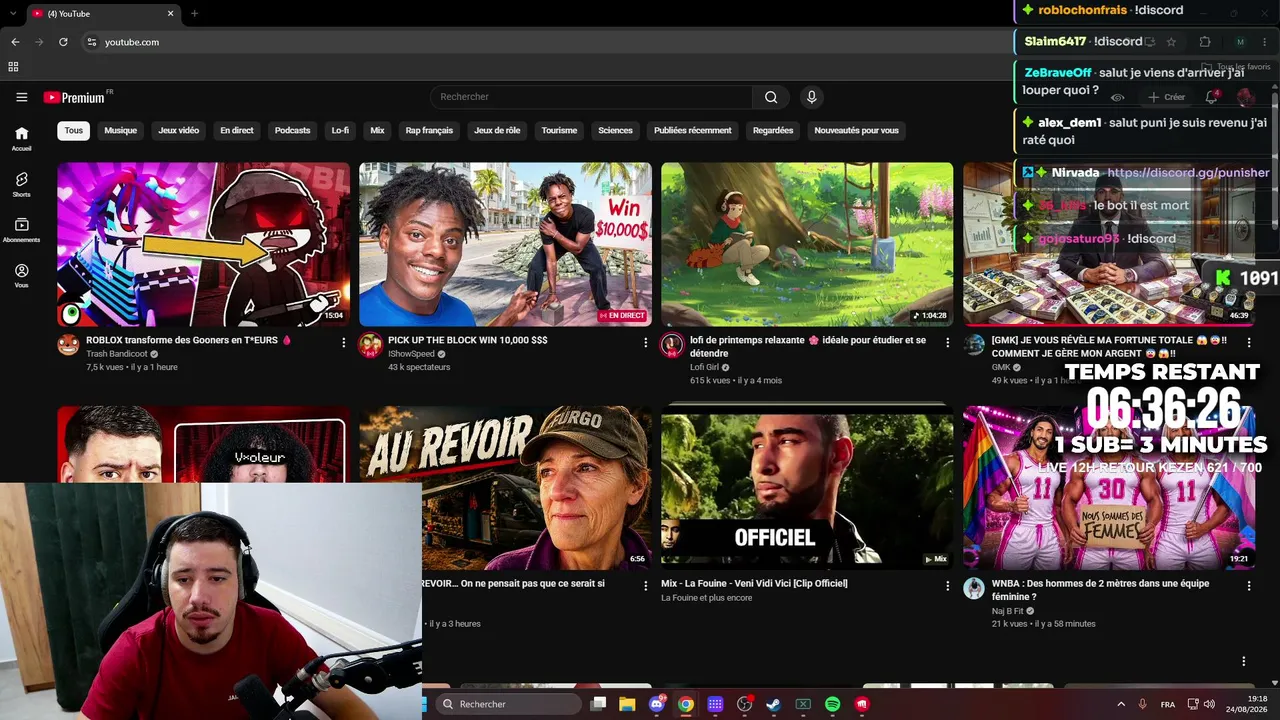
Task: Open IShowSpeed channel avatar
Action: 370,345
